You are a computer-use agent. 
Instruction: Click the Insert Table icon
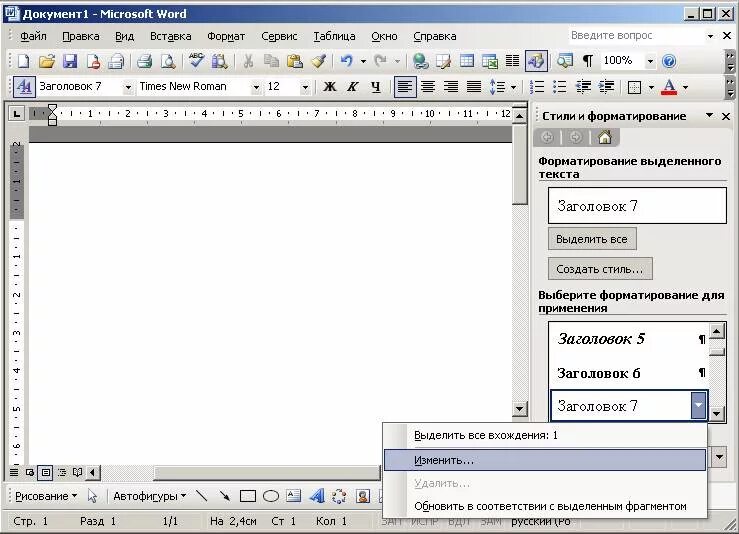click(x=467, y=61)
